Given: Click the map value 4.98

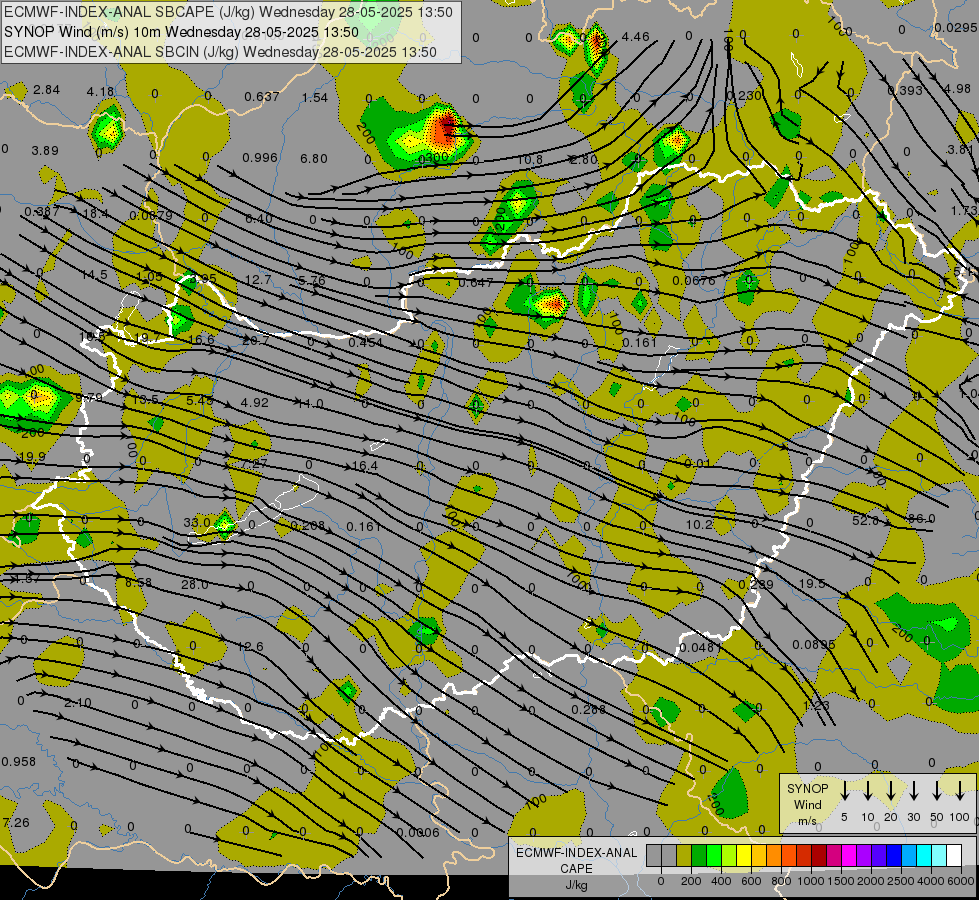Looking at the screenshot, I should (958, 89).
